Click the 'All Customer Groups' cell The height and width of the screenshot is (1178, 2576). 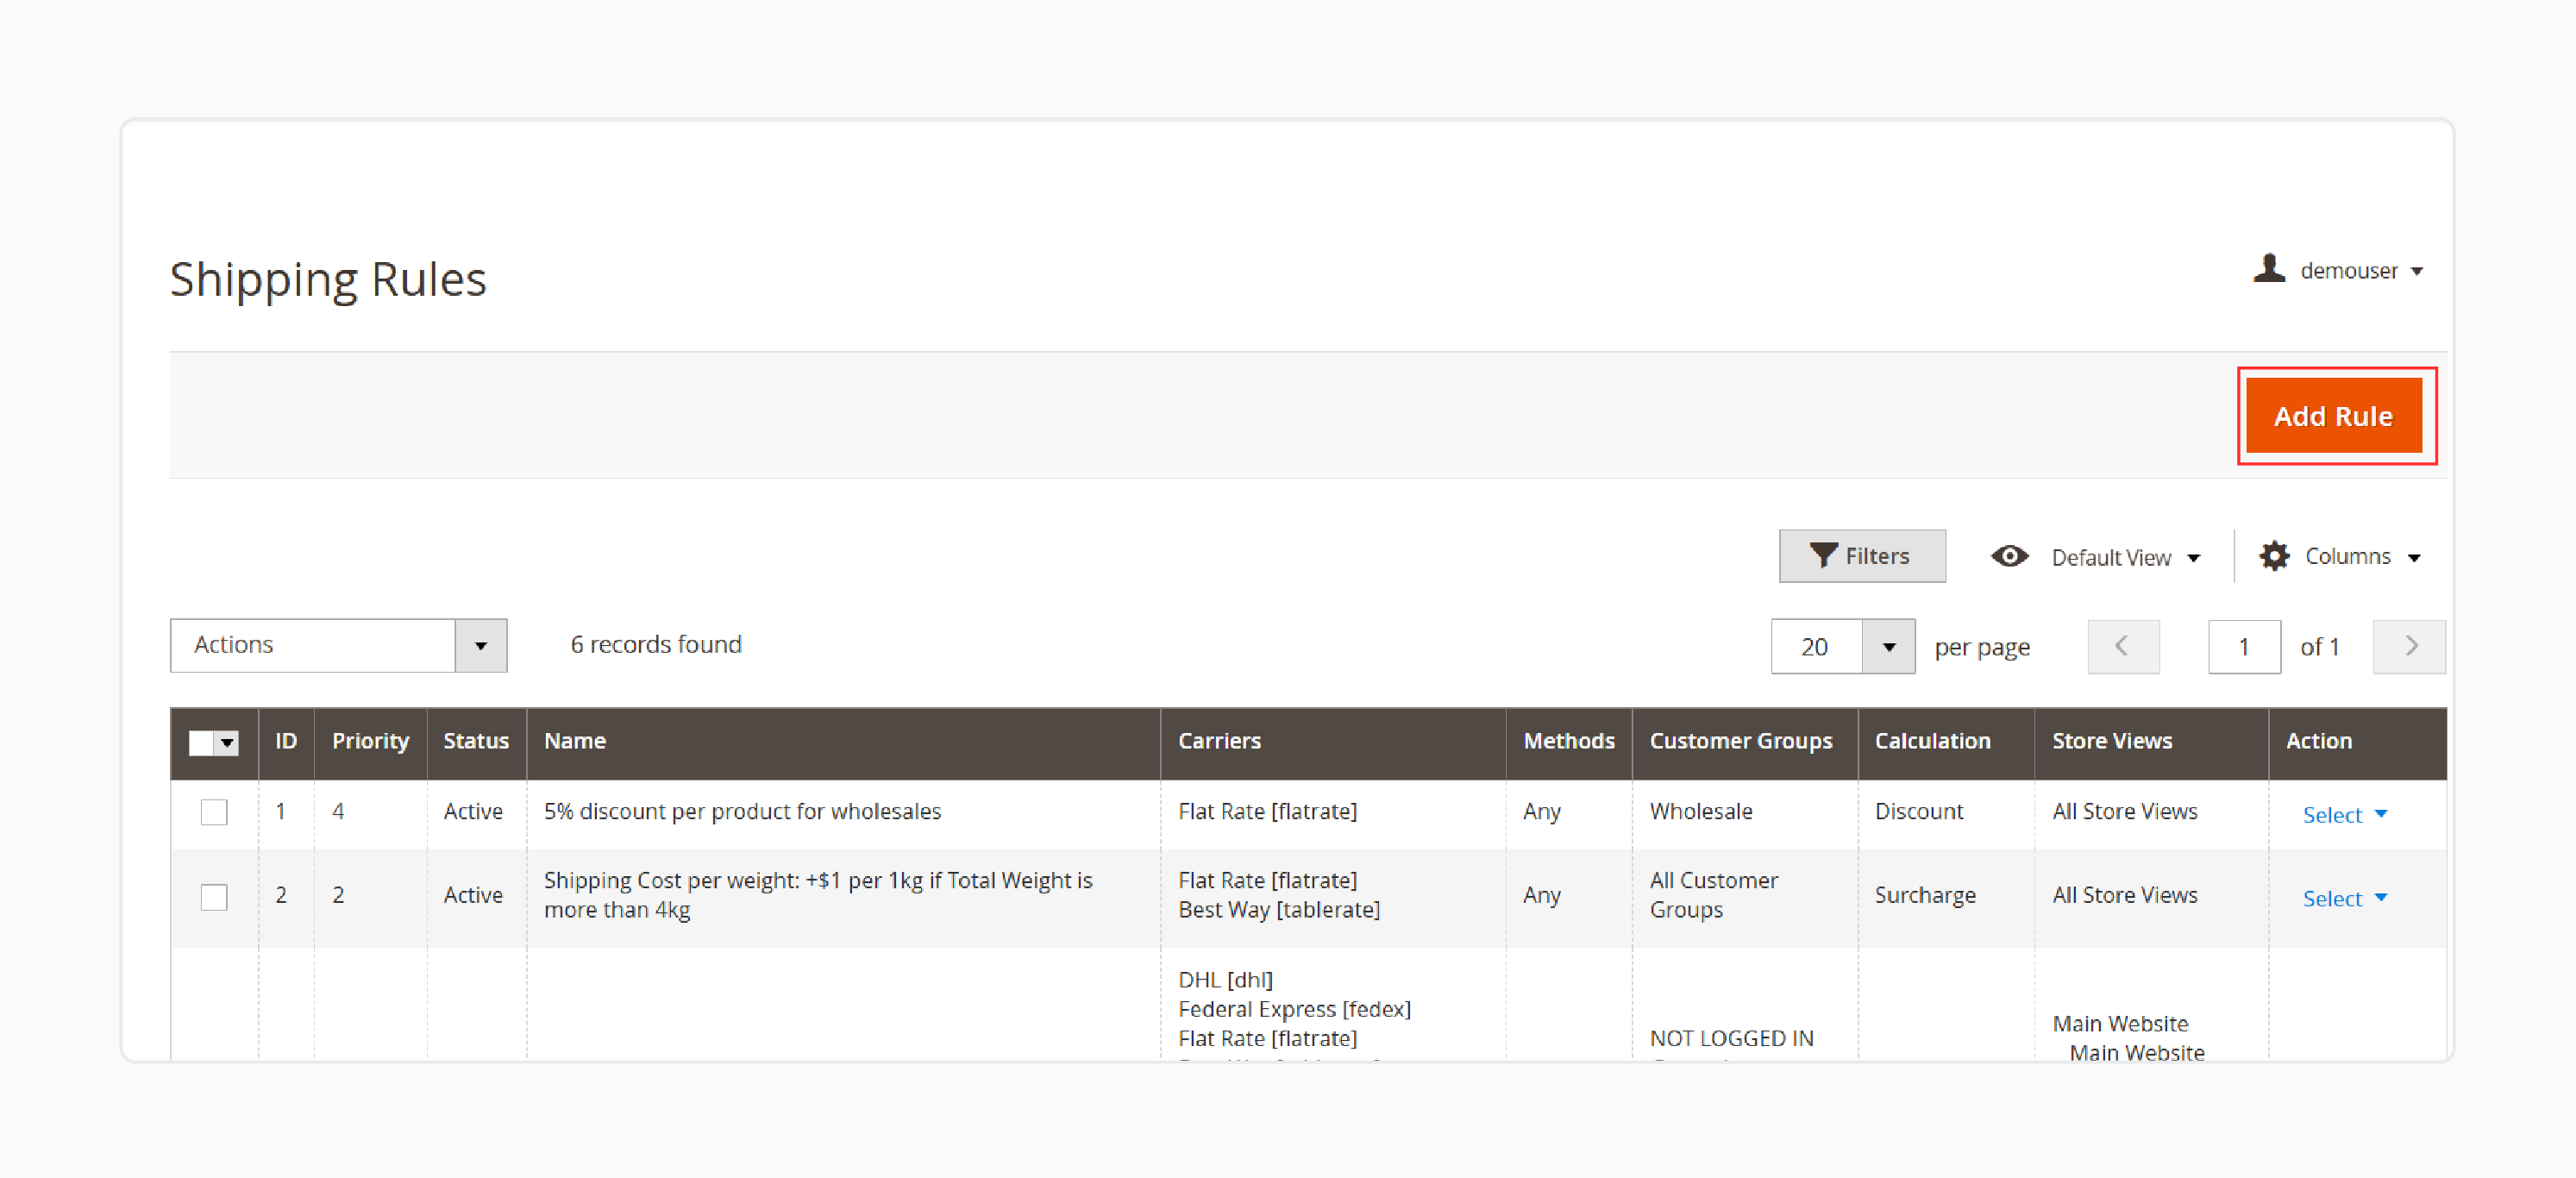1714,895
